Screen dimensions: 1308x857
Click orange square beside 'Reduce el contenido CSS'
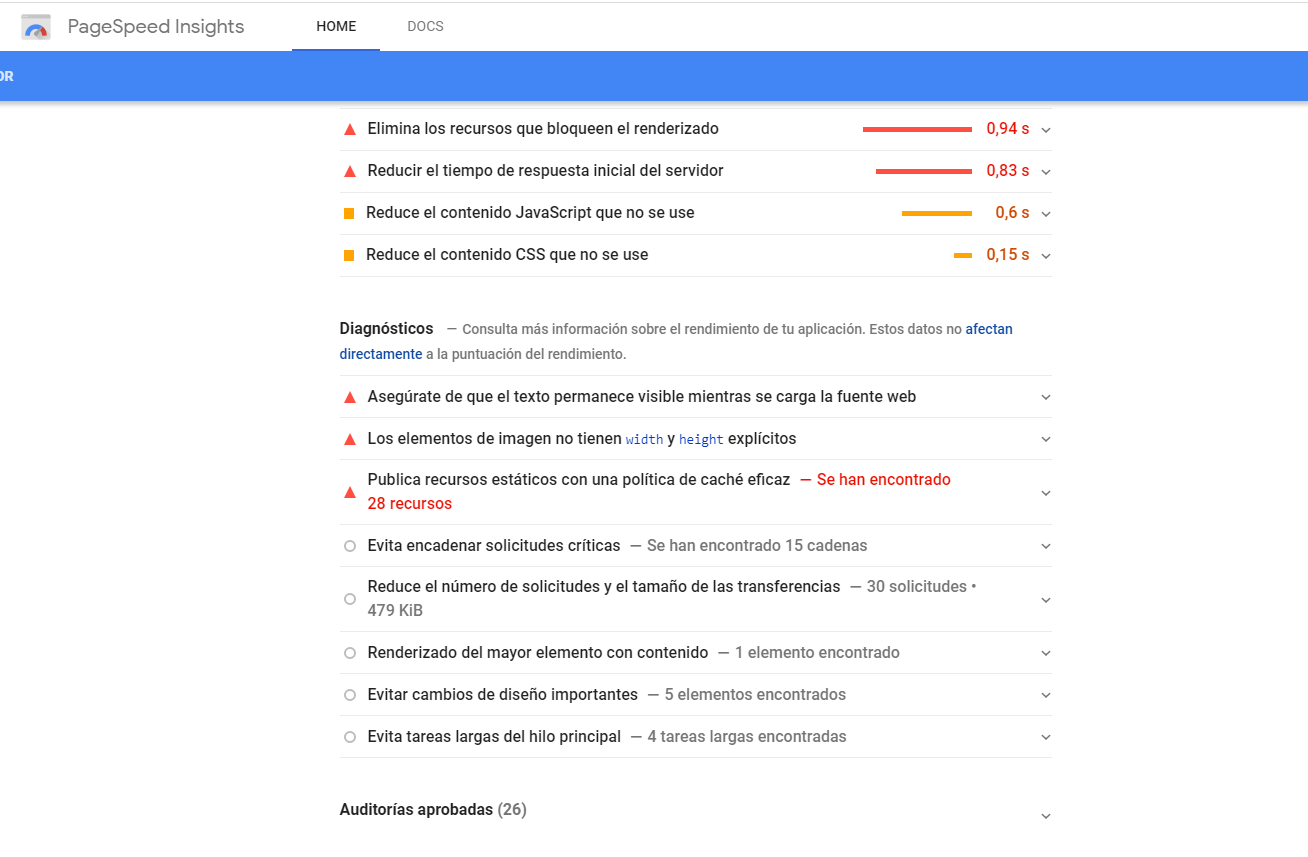pos(349,255)
